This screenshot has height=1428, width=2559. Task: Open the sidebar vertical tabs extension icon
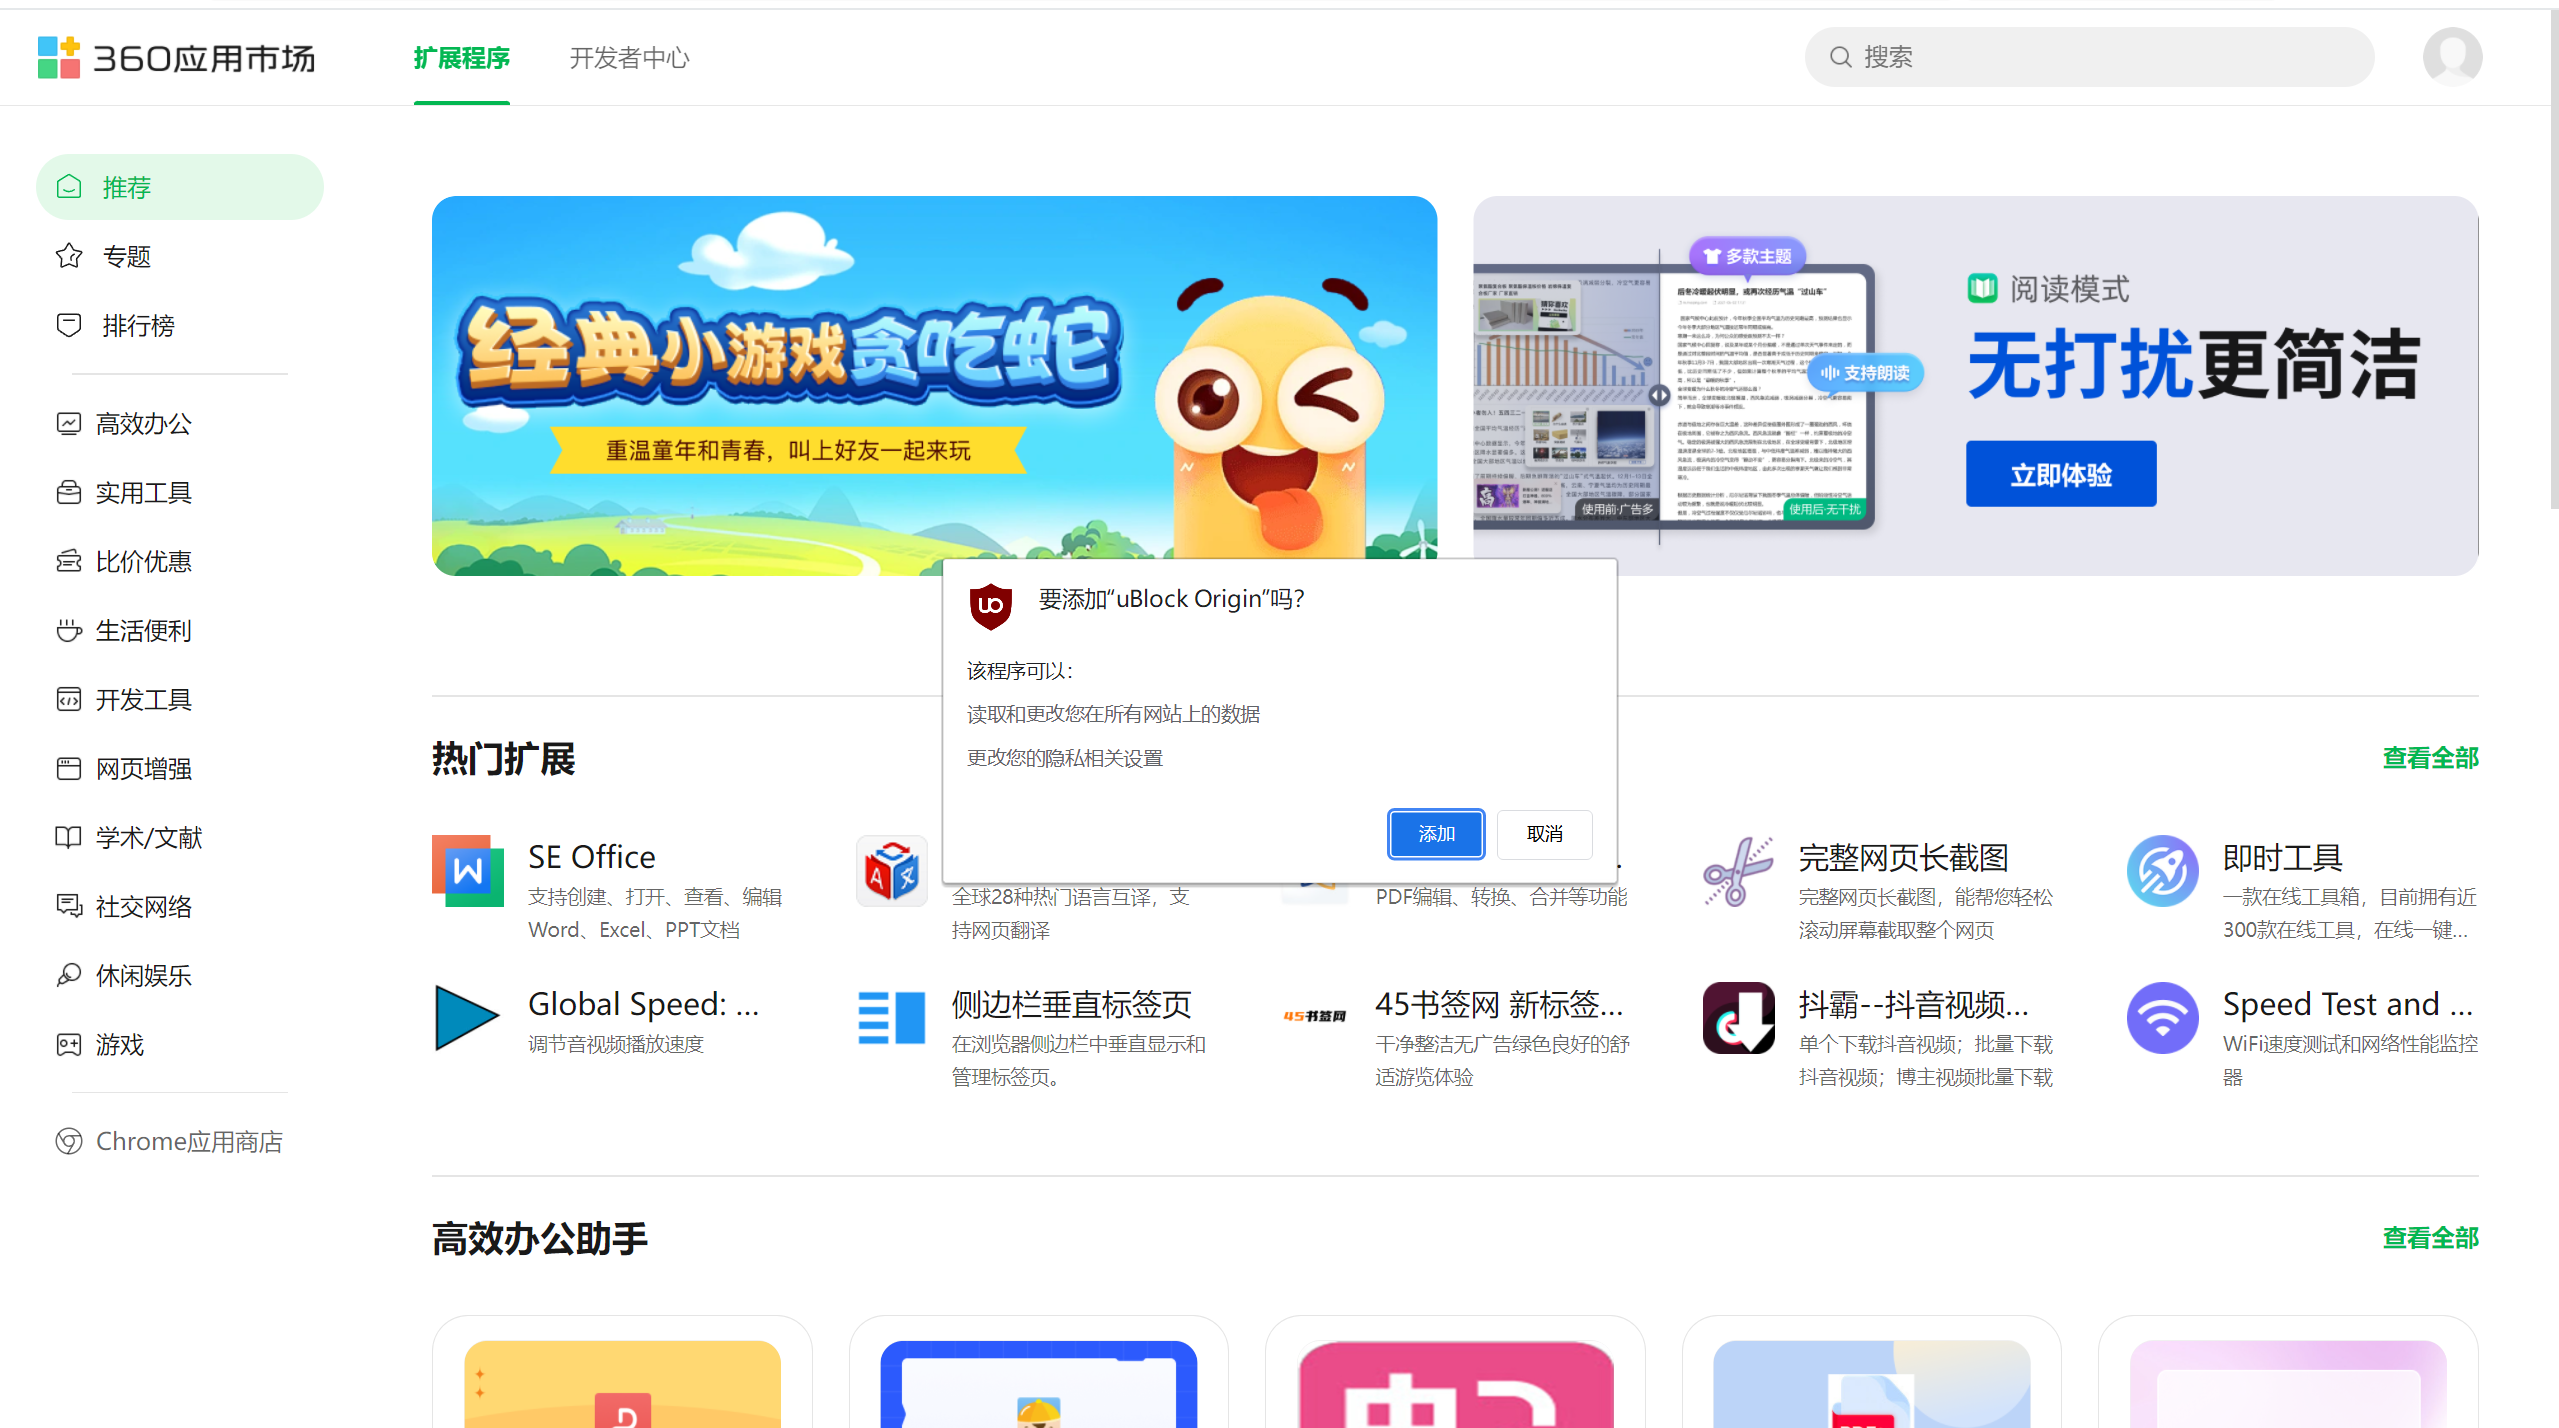point(891,1017)
